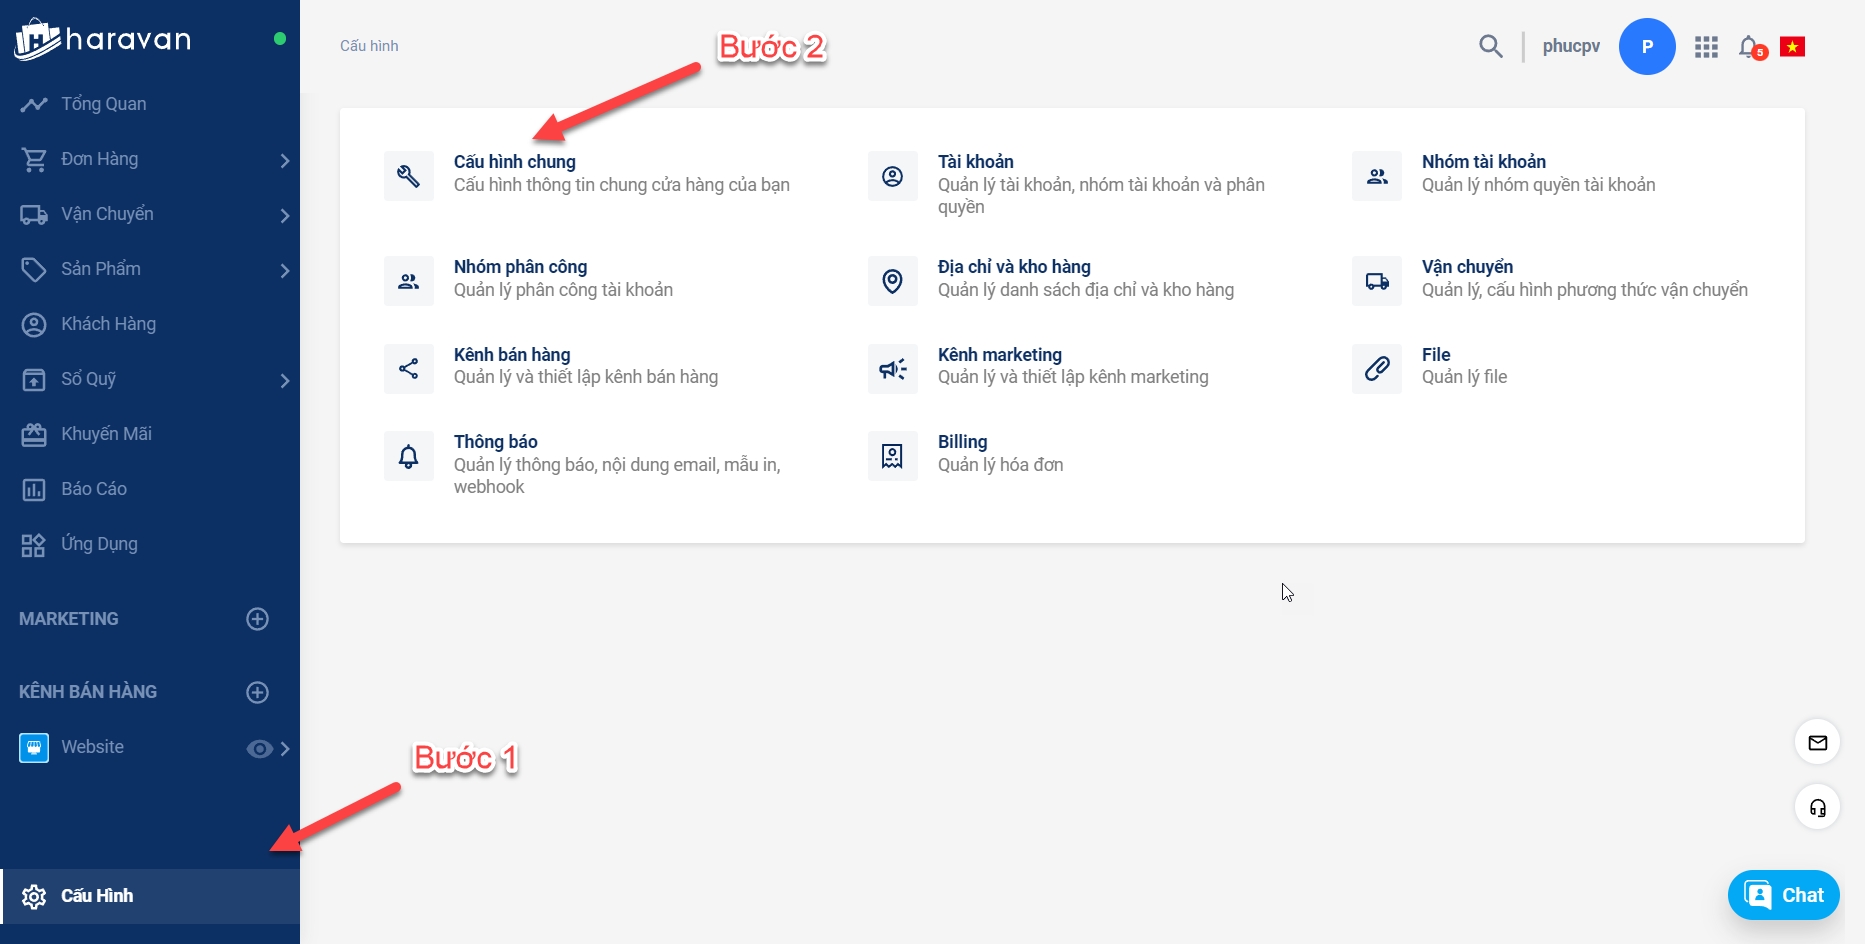1865x944 pixels.
Task: Toggle Website visibility eye icon
Action: click(259, 749)
